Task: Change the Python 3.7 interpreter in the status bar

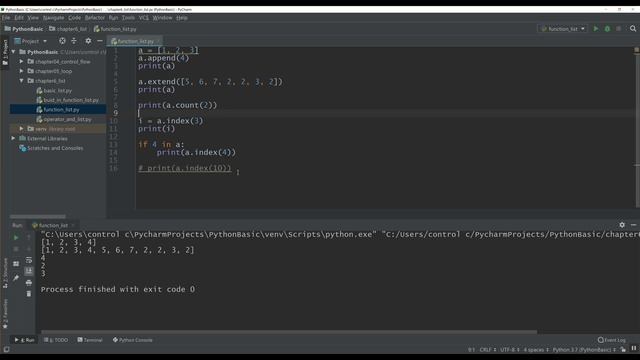Action: 584,350
